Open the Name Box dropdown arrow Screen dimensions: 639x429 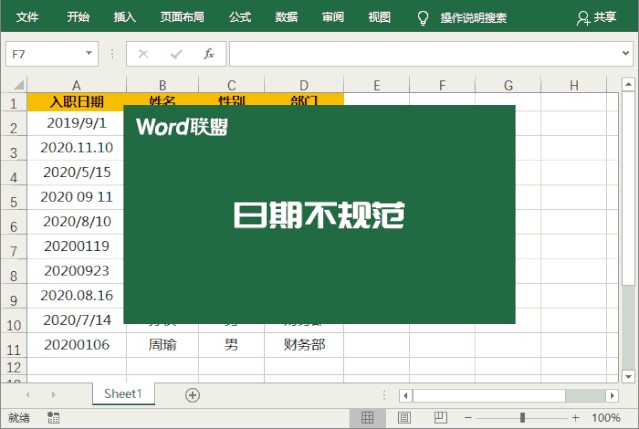(x=89, y=54)
